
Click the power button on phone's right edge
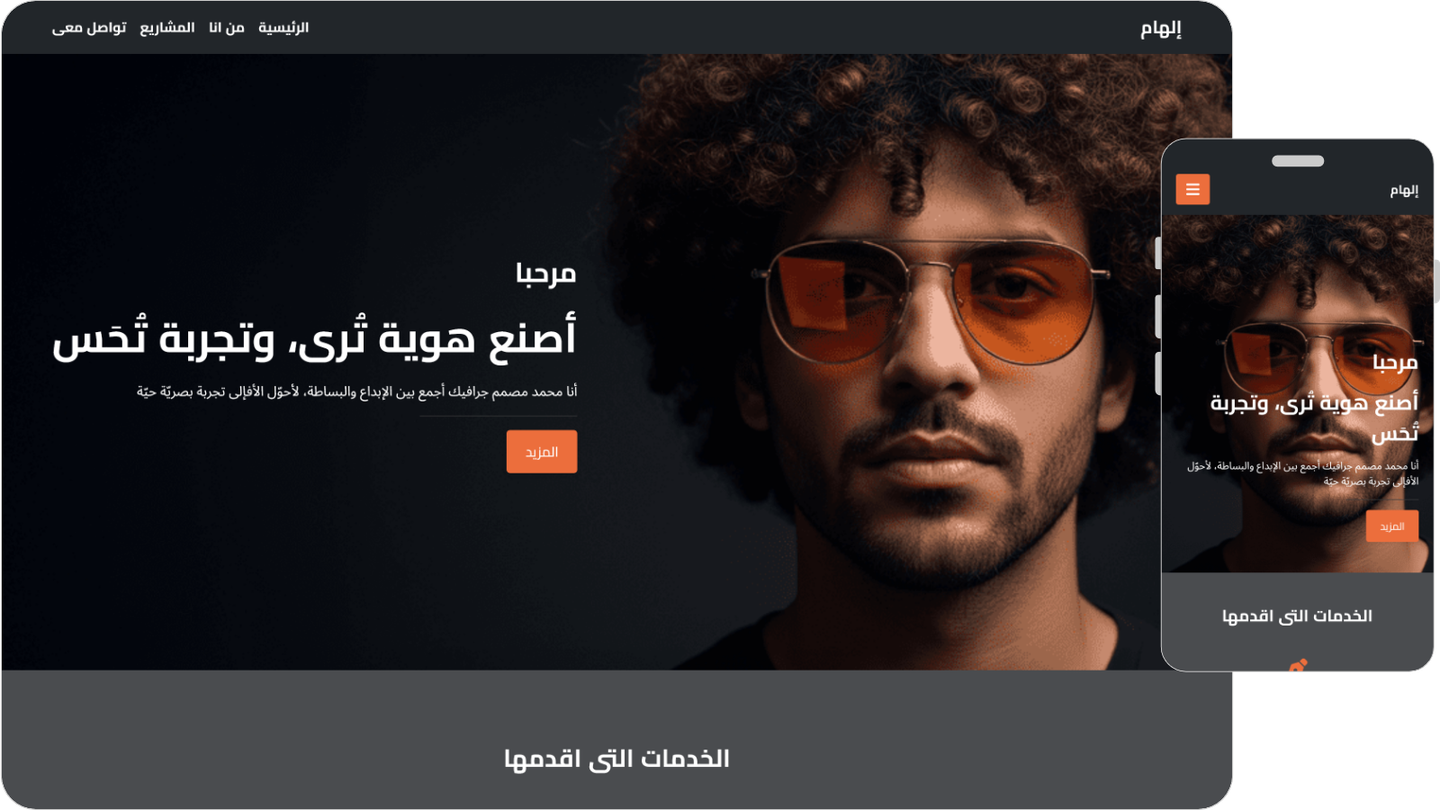click(1436, 282)
